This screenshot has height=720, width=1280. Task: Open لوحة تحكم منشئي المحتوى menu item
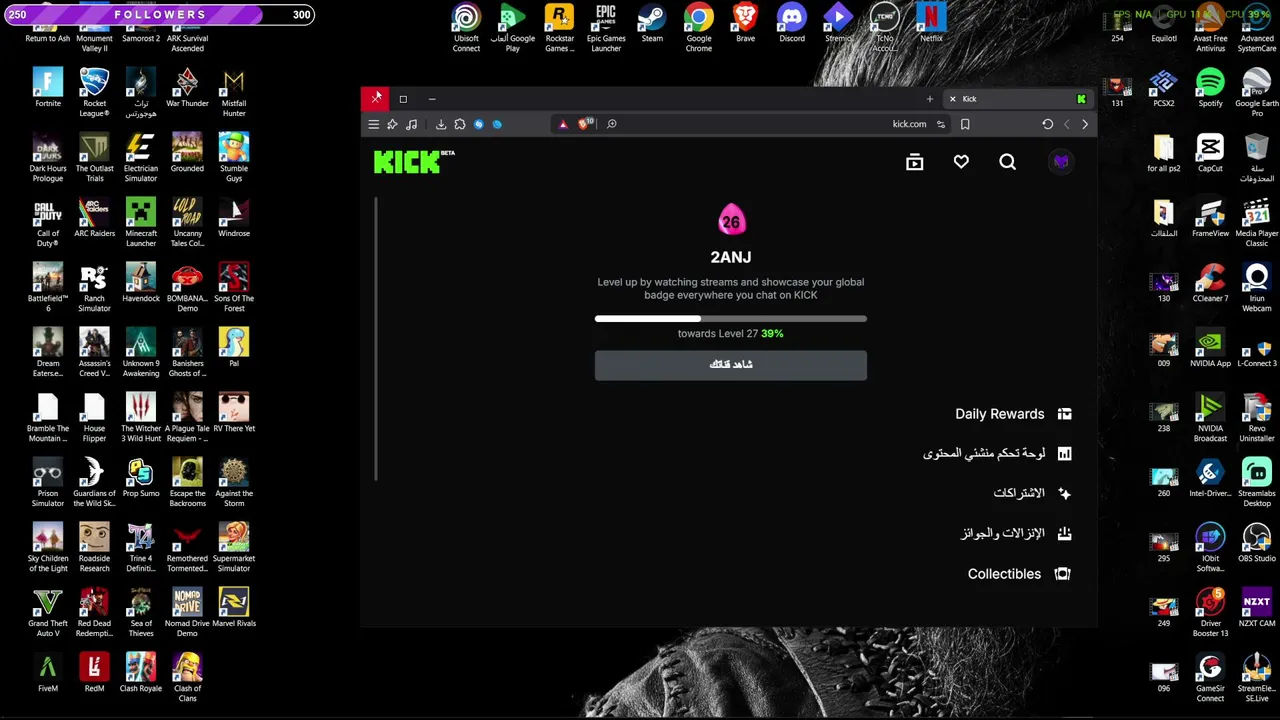997,454
